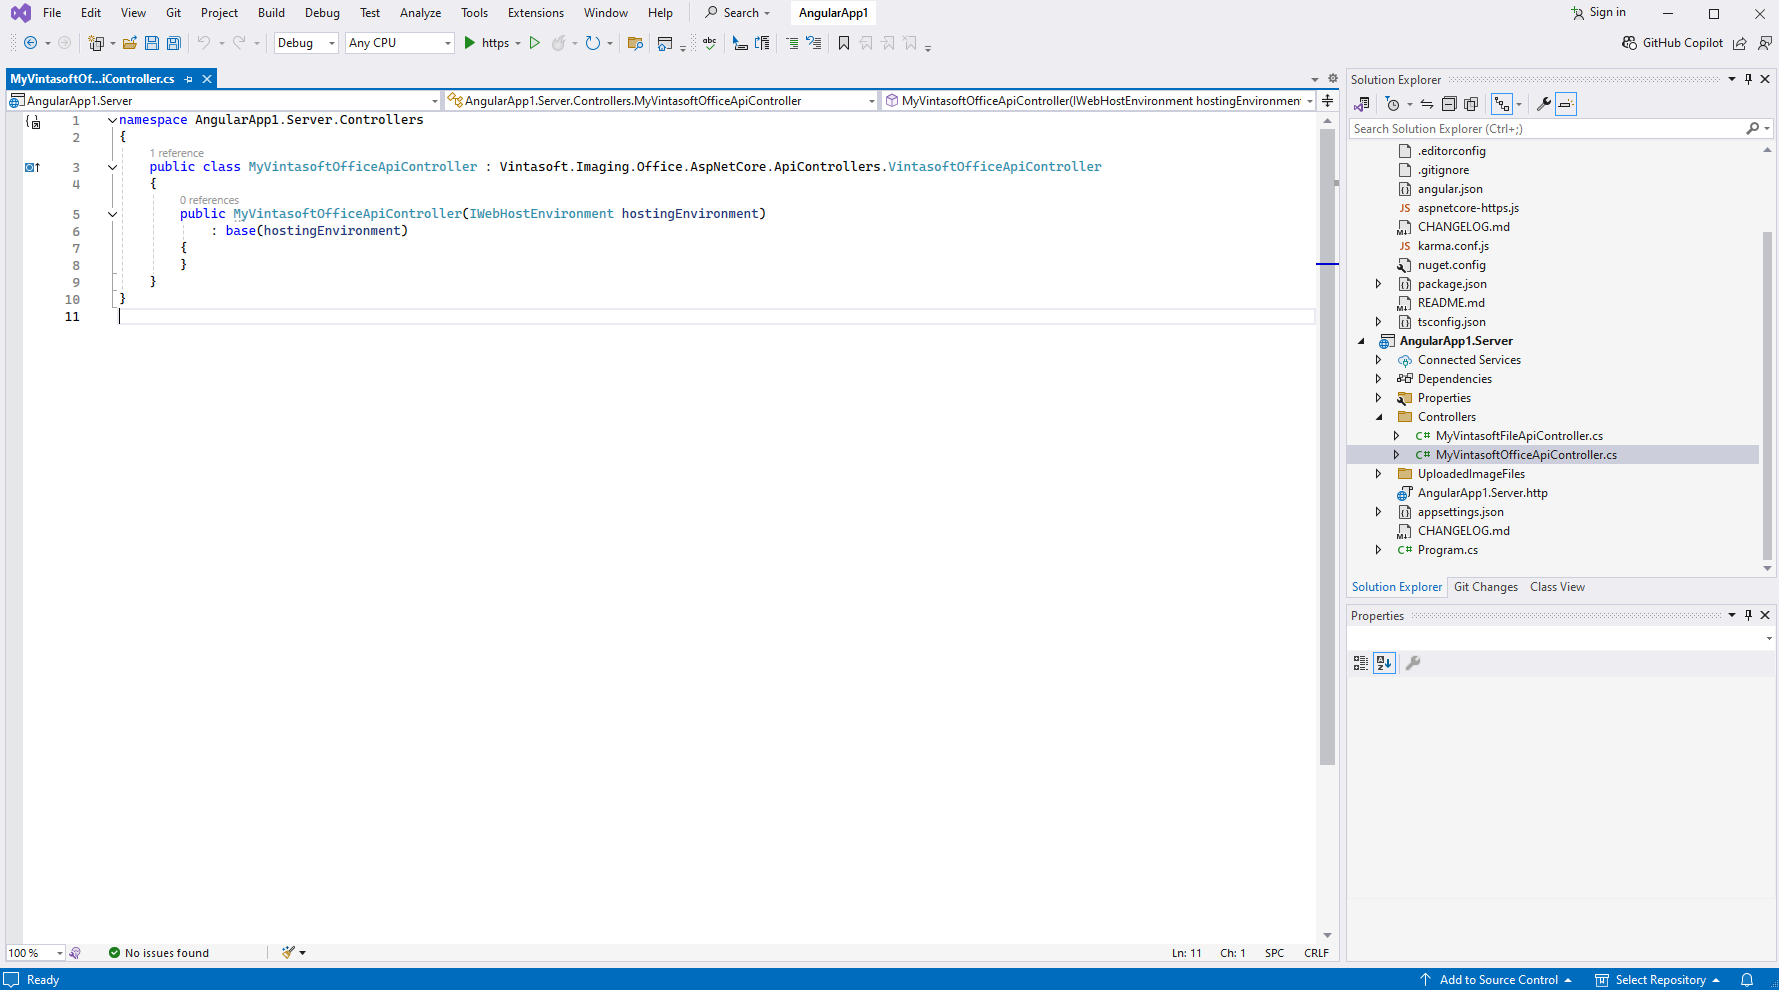1779x990 pixels.
Task: Click Collapse All in Solution Explorer toolbar
Action: [1449, 104]
